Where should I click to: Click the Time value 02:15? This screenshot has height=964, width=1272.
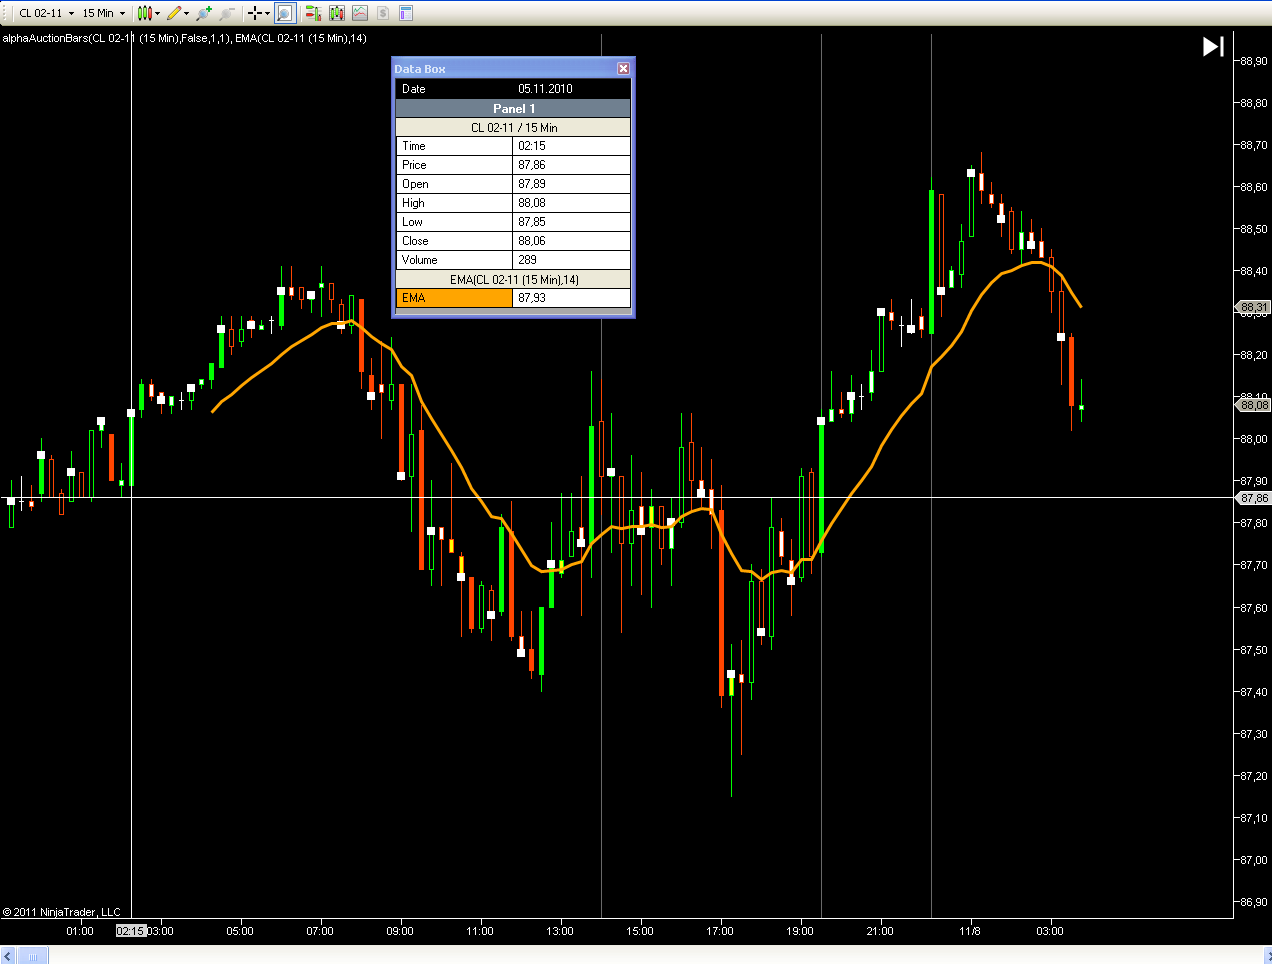pyautogui.click(x=572, y=146)
